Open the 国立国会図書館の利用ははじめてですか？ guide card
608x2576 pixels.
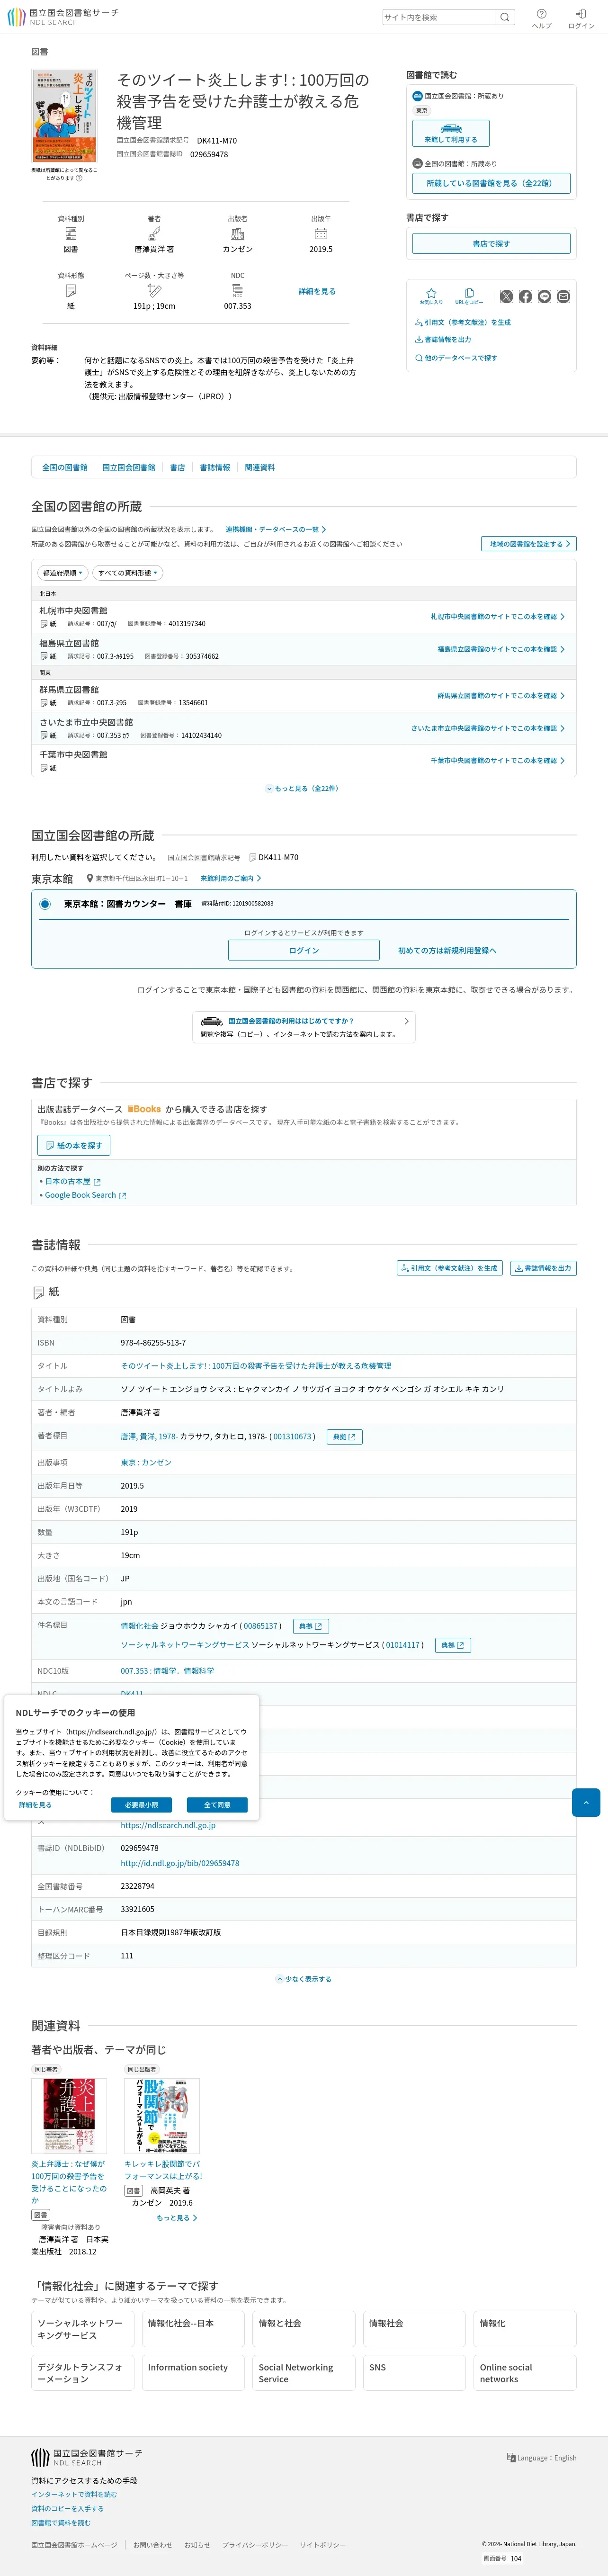[x=304, y=1027]
